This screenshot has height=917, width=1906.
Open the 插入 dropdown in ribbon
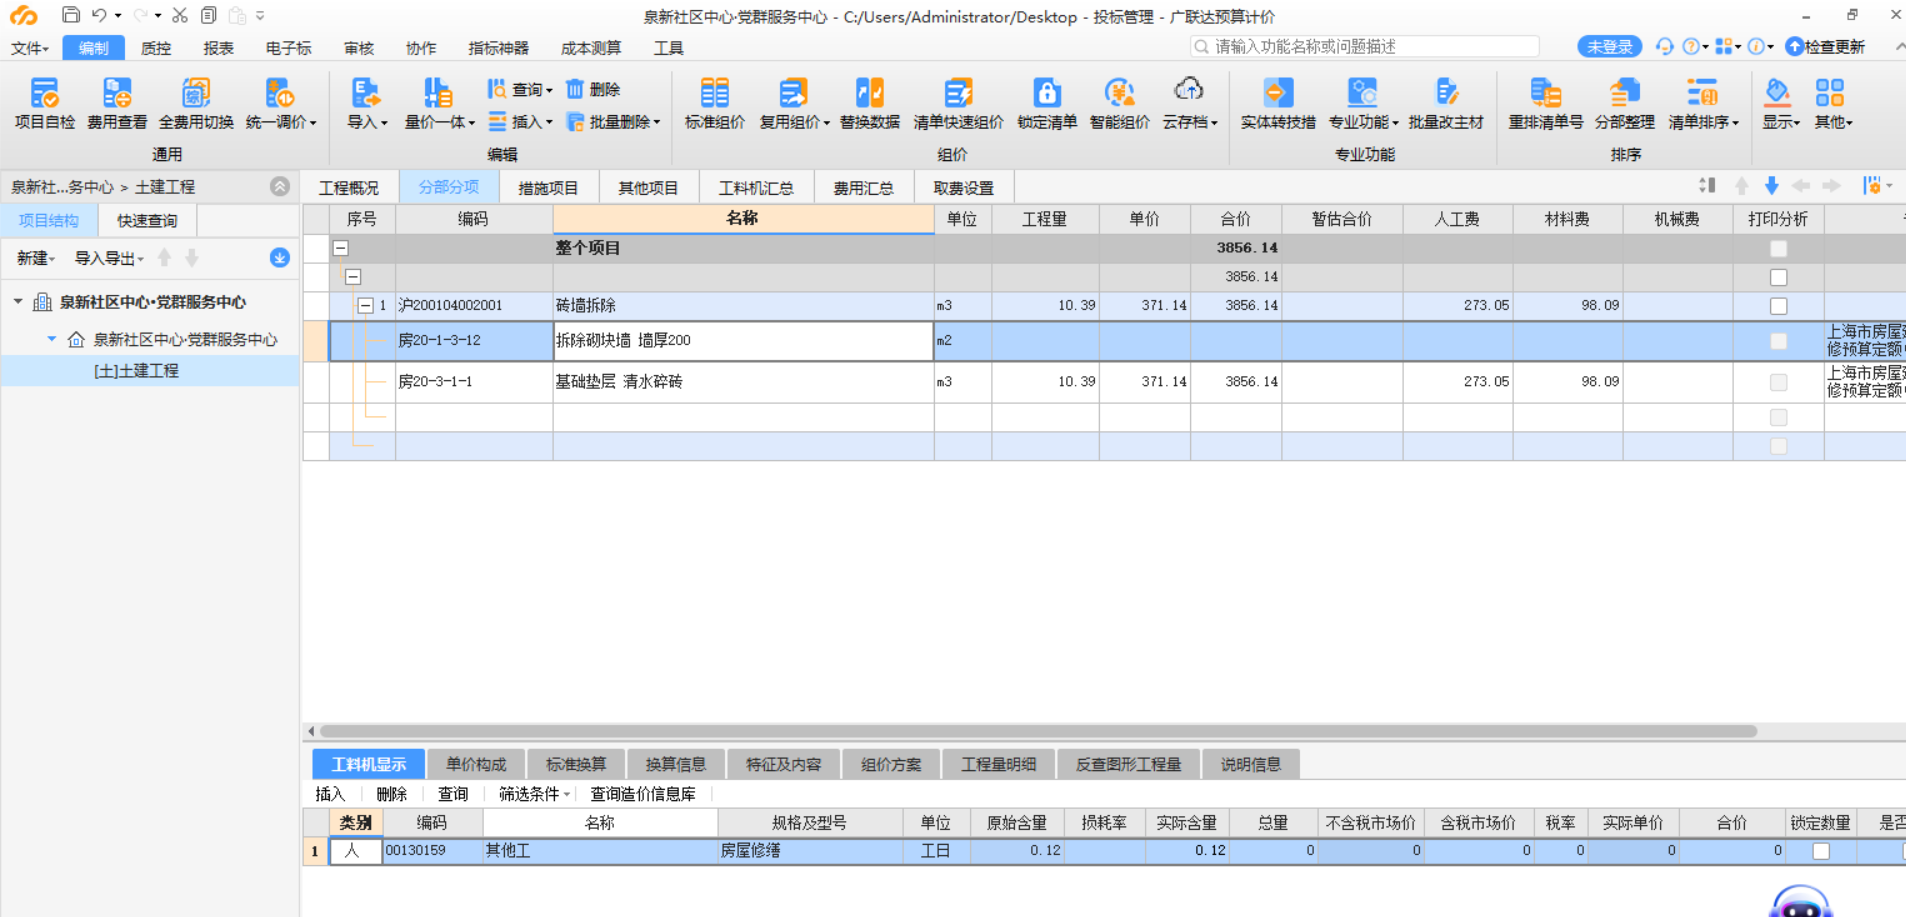[520, 122]
